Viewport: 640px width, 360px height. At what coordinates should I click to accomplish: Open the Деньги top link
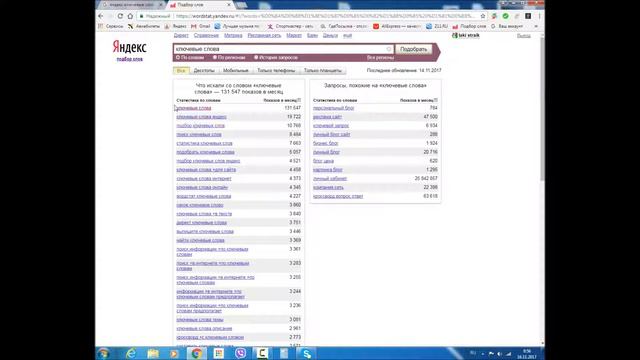pos(330,36)
